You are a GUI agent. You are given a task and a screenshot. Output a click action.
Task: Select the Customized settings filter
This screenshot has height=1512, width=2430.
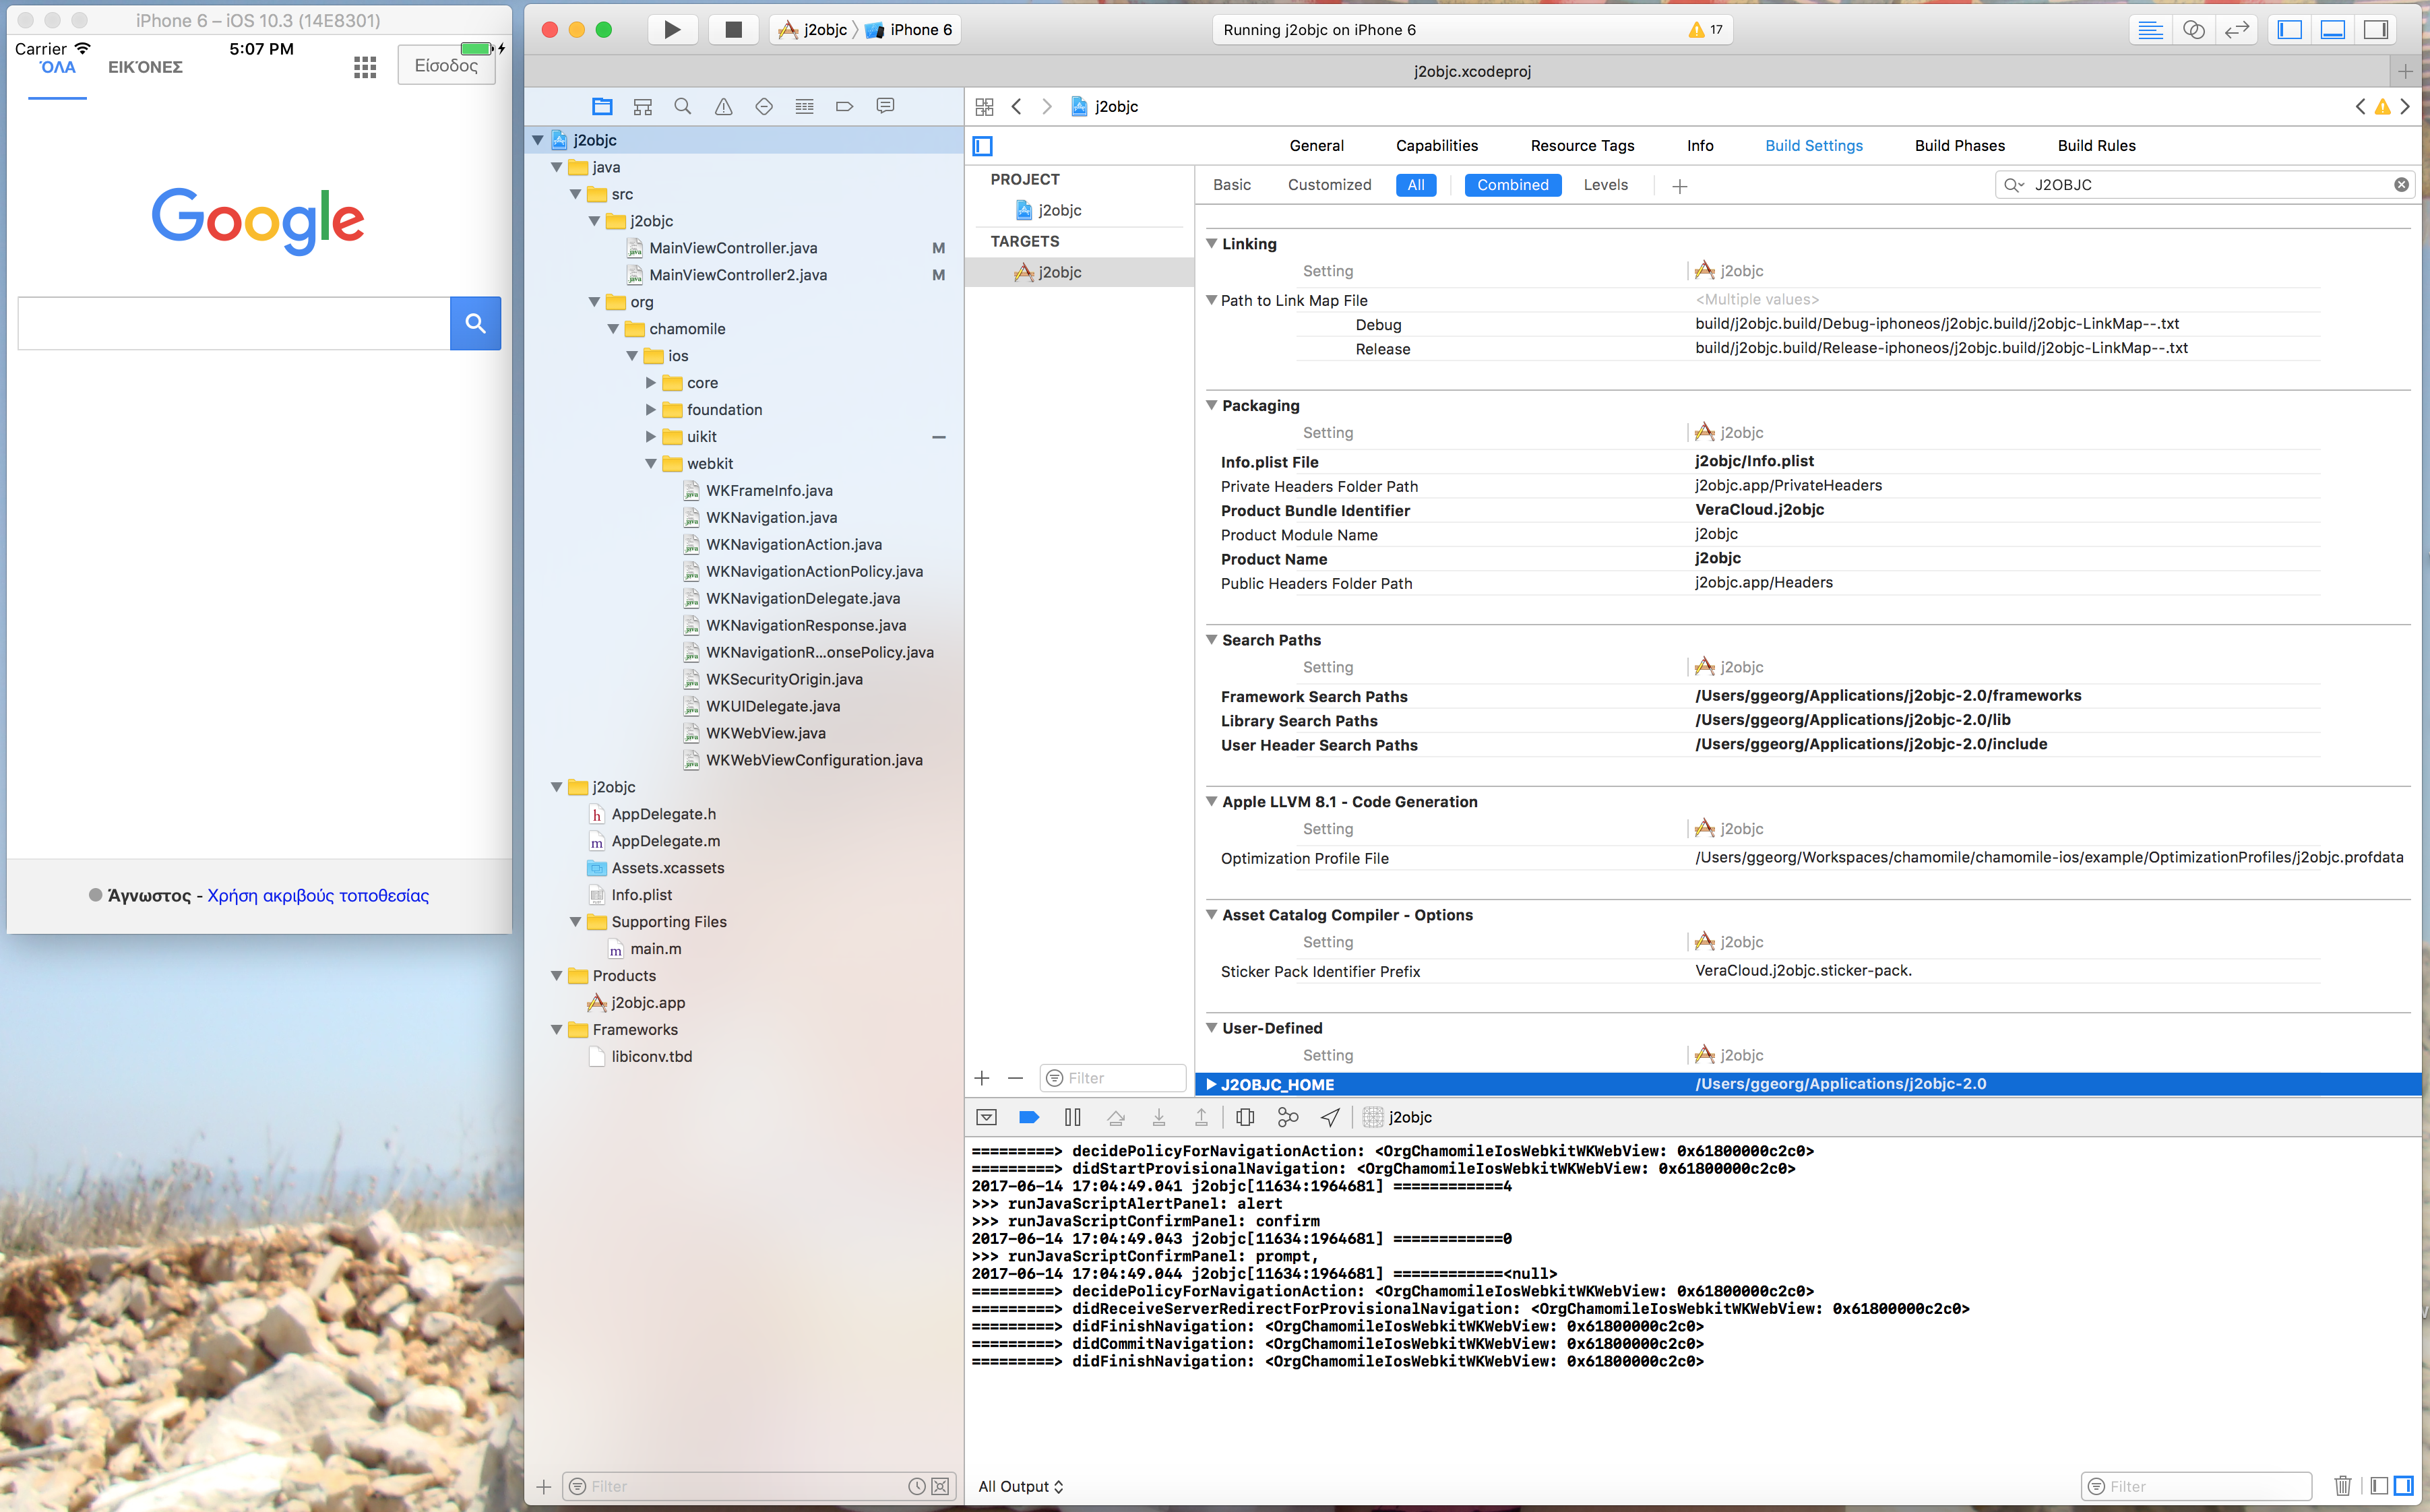(1329, 185)
